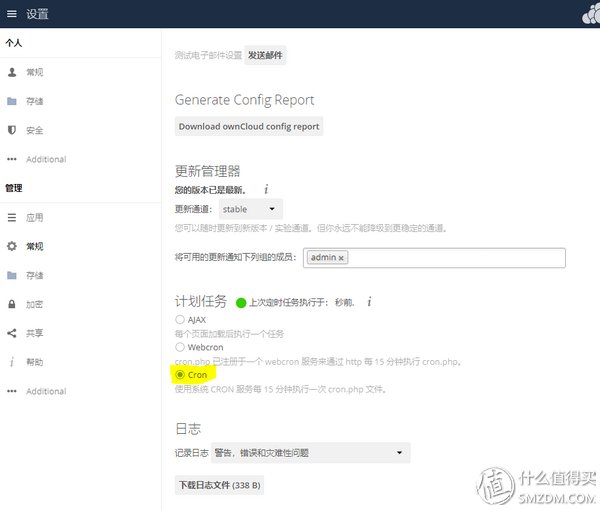Click the update notification group input field

tap(434, 258)
